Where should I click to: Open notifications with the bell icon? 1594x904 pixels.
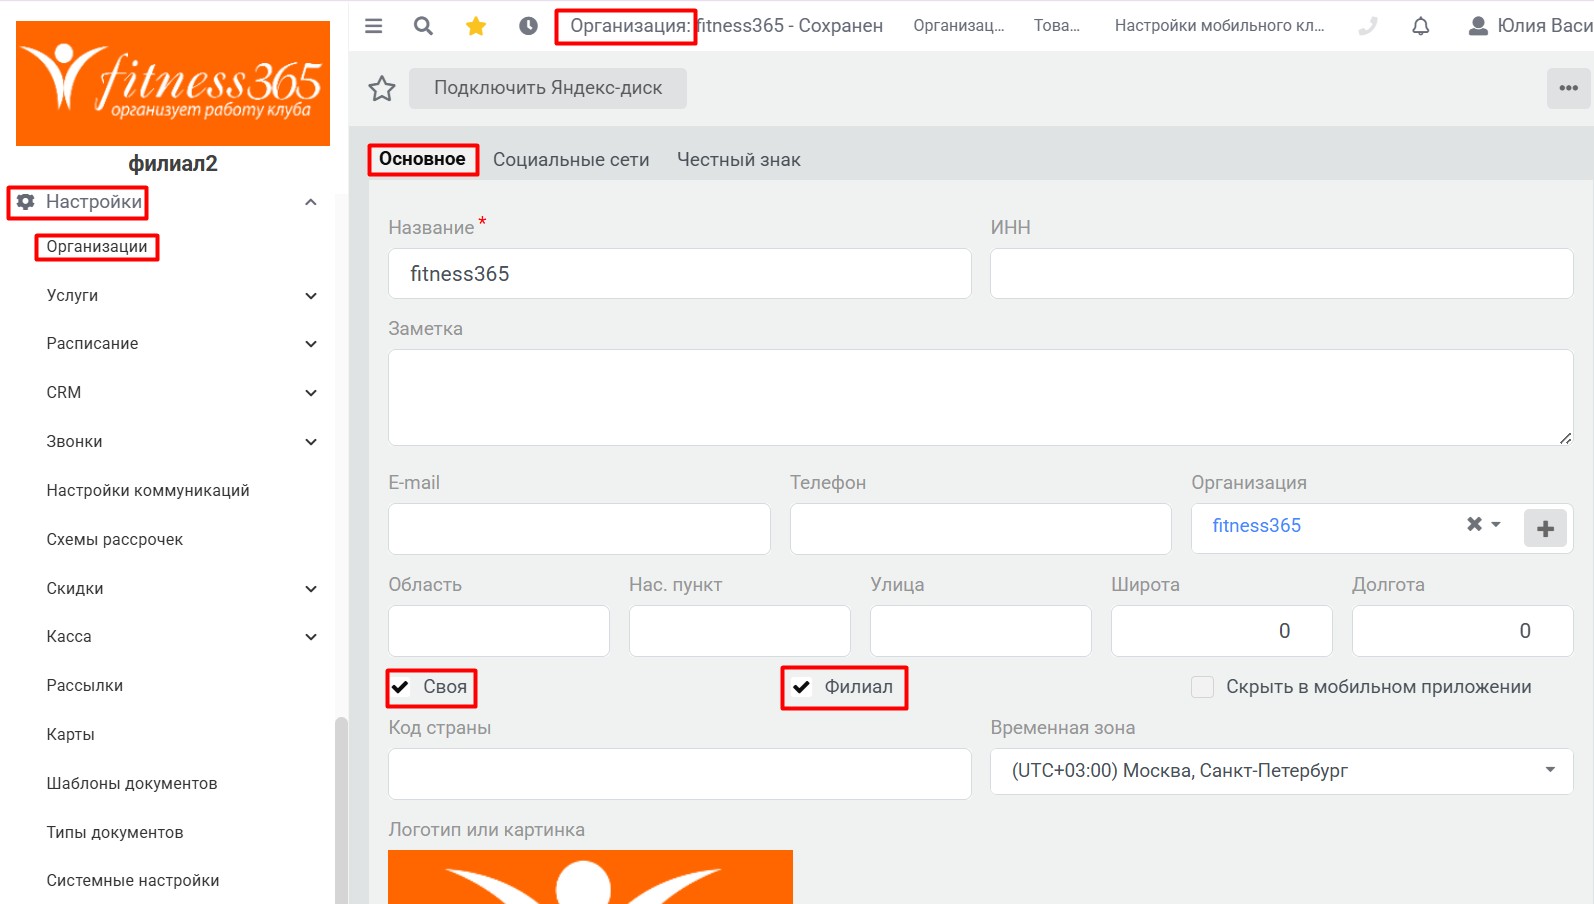(1420, 26)
